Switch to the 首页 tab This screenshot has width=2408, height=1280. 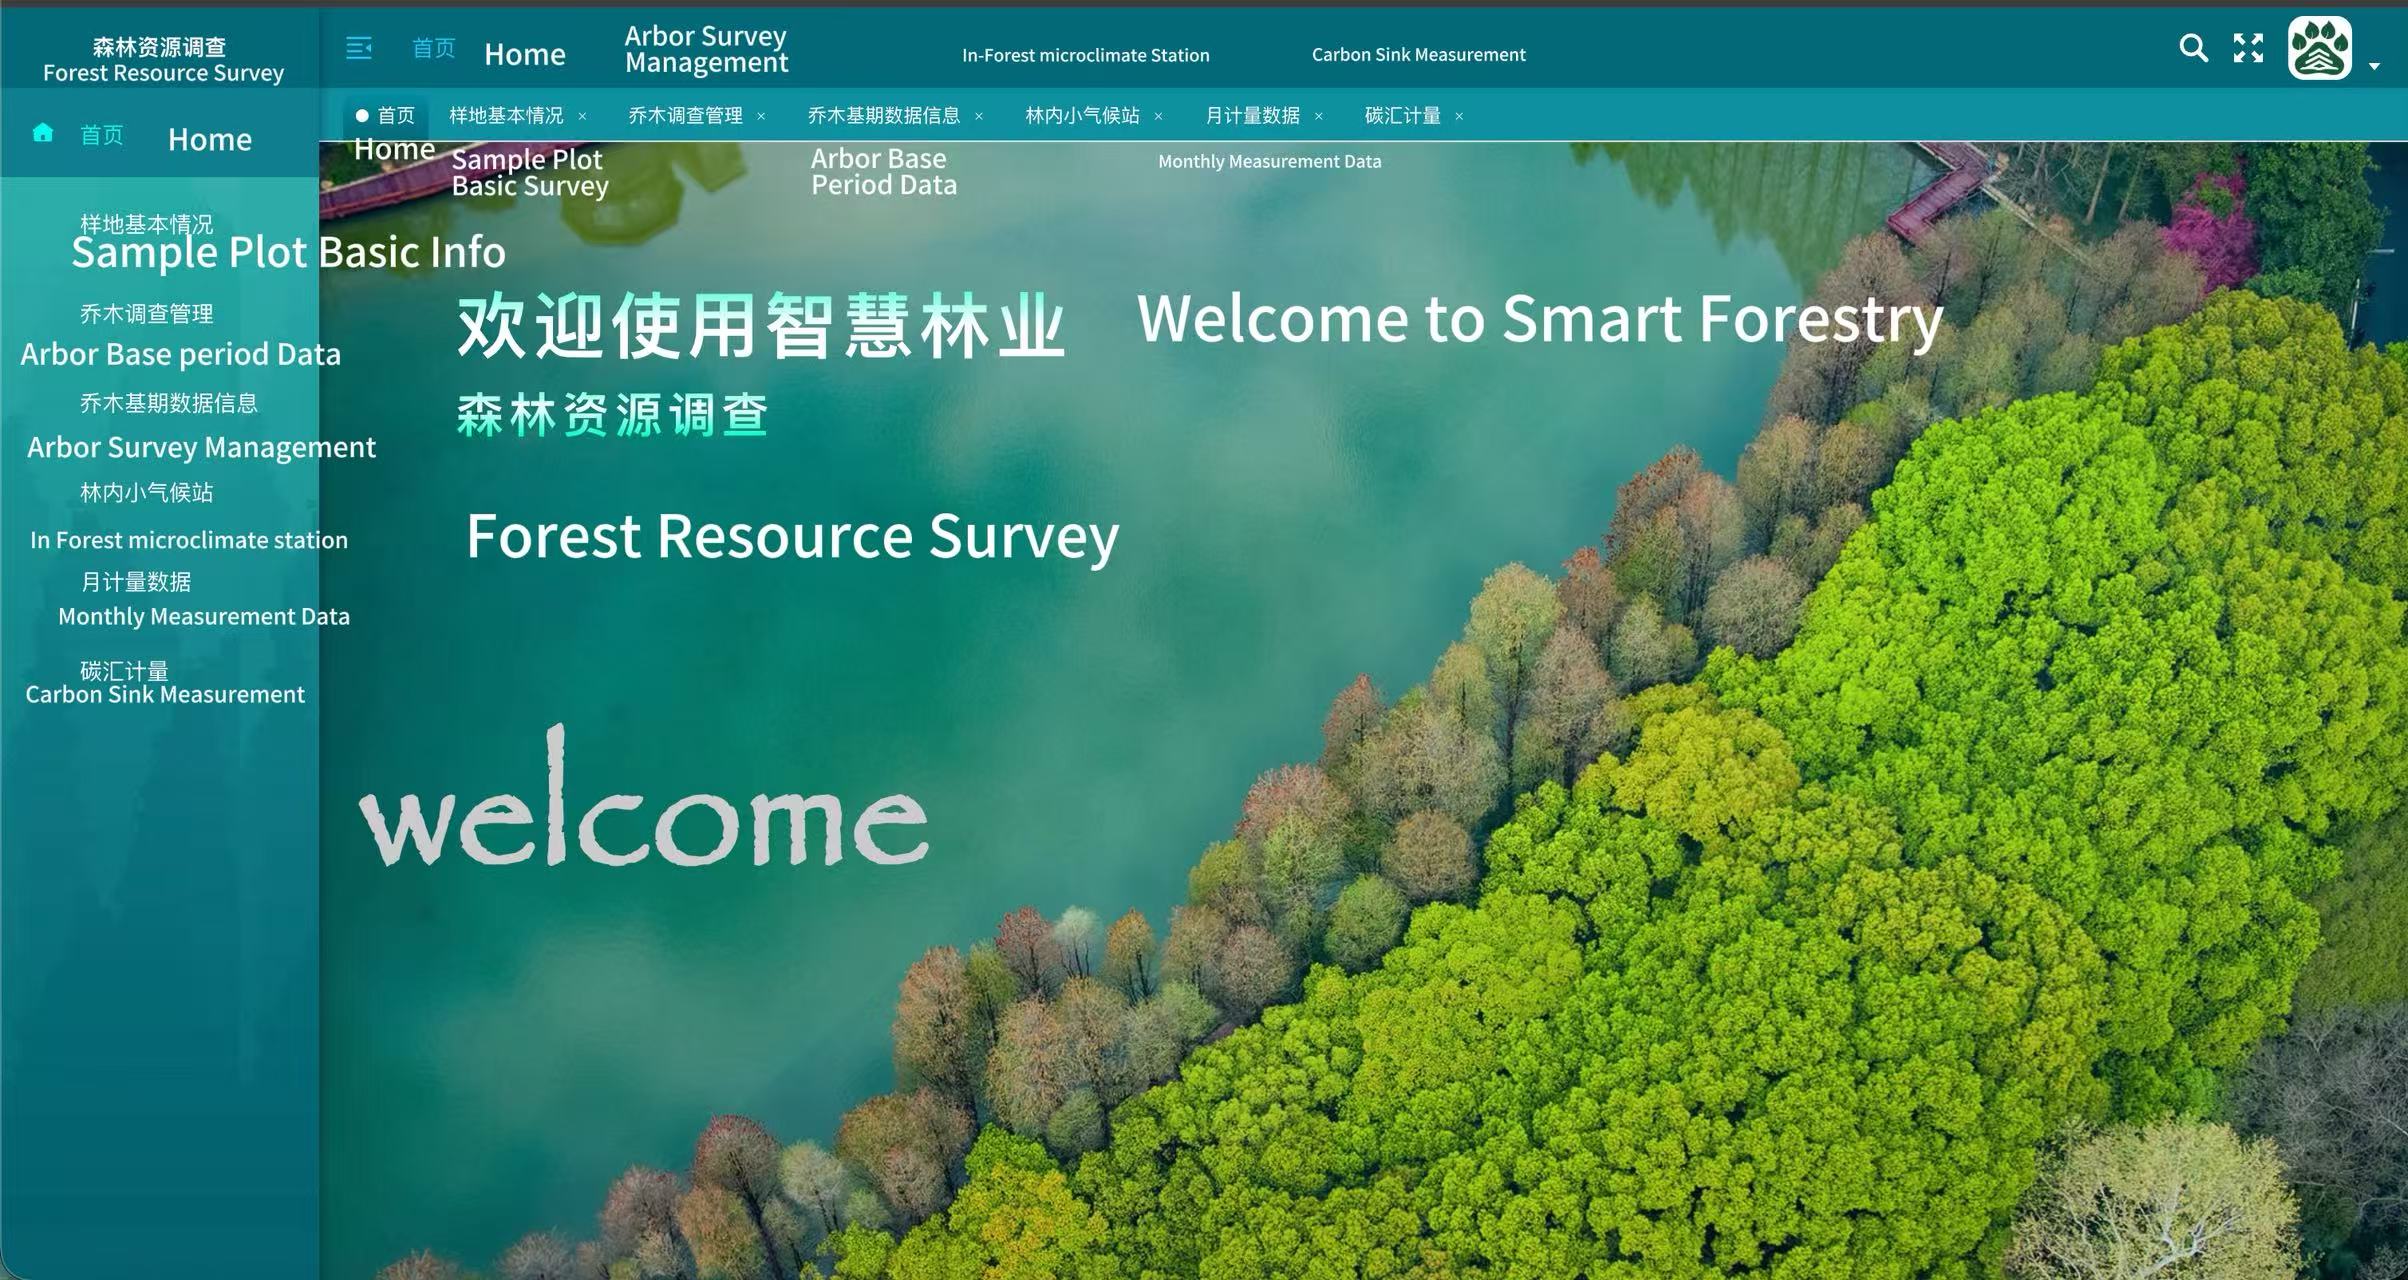point(386,116)
